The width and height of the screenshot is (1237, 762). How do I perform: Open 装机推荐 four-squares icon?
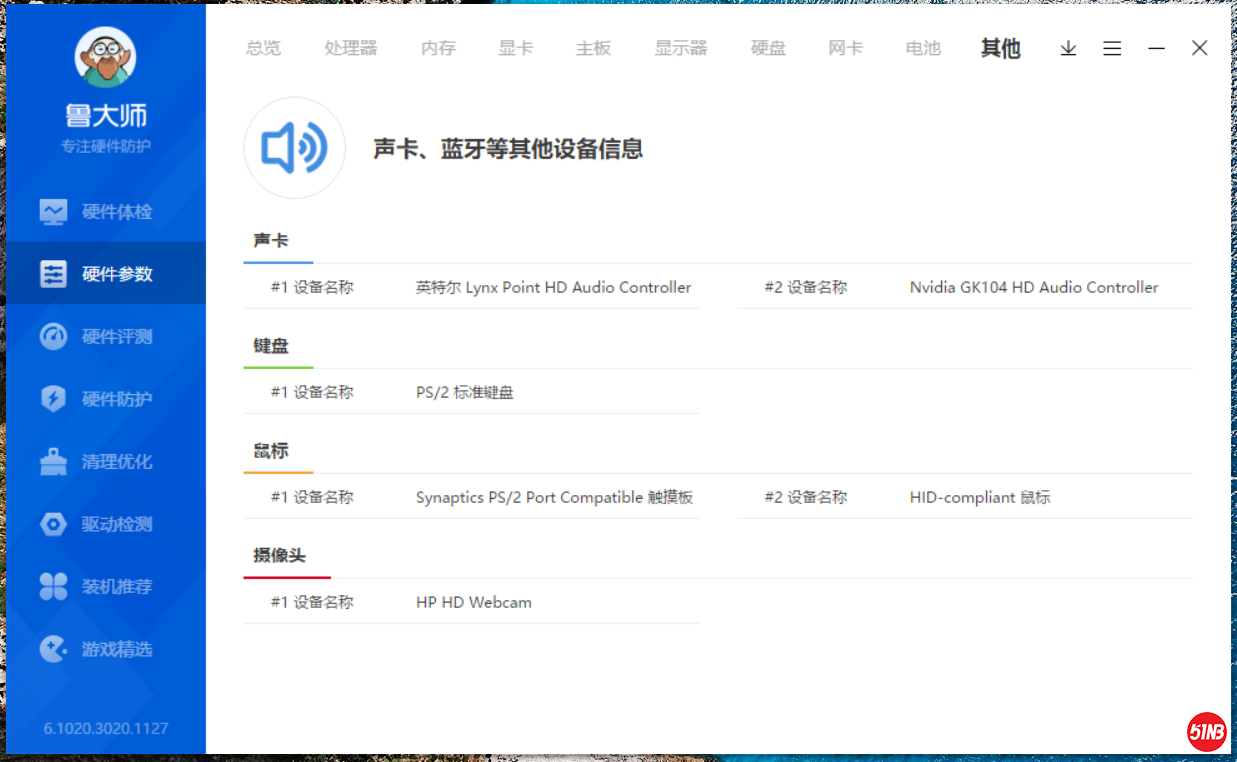[53, 587]
